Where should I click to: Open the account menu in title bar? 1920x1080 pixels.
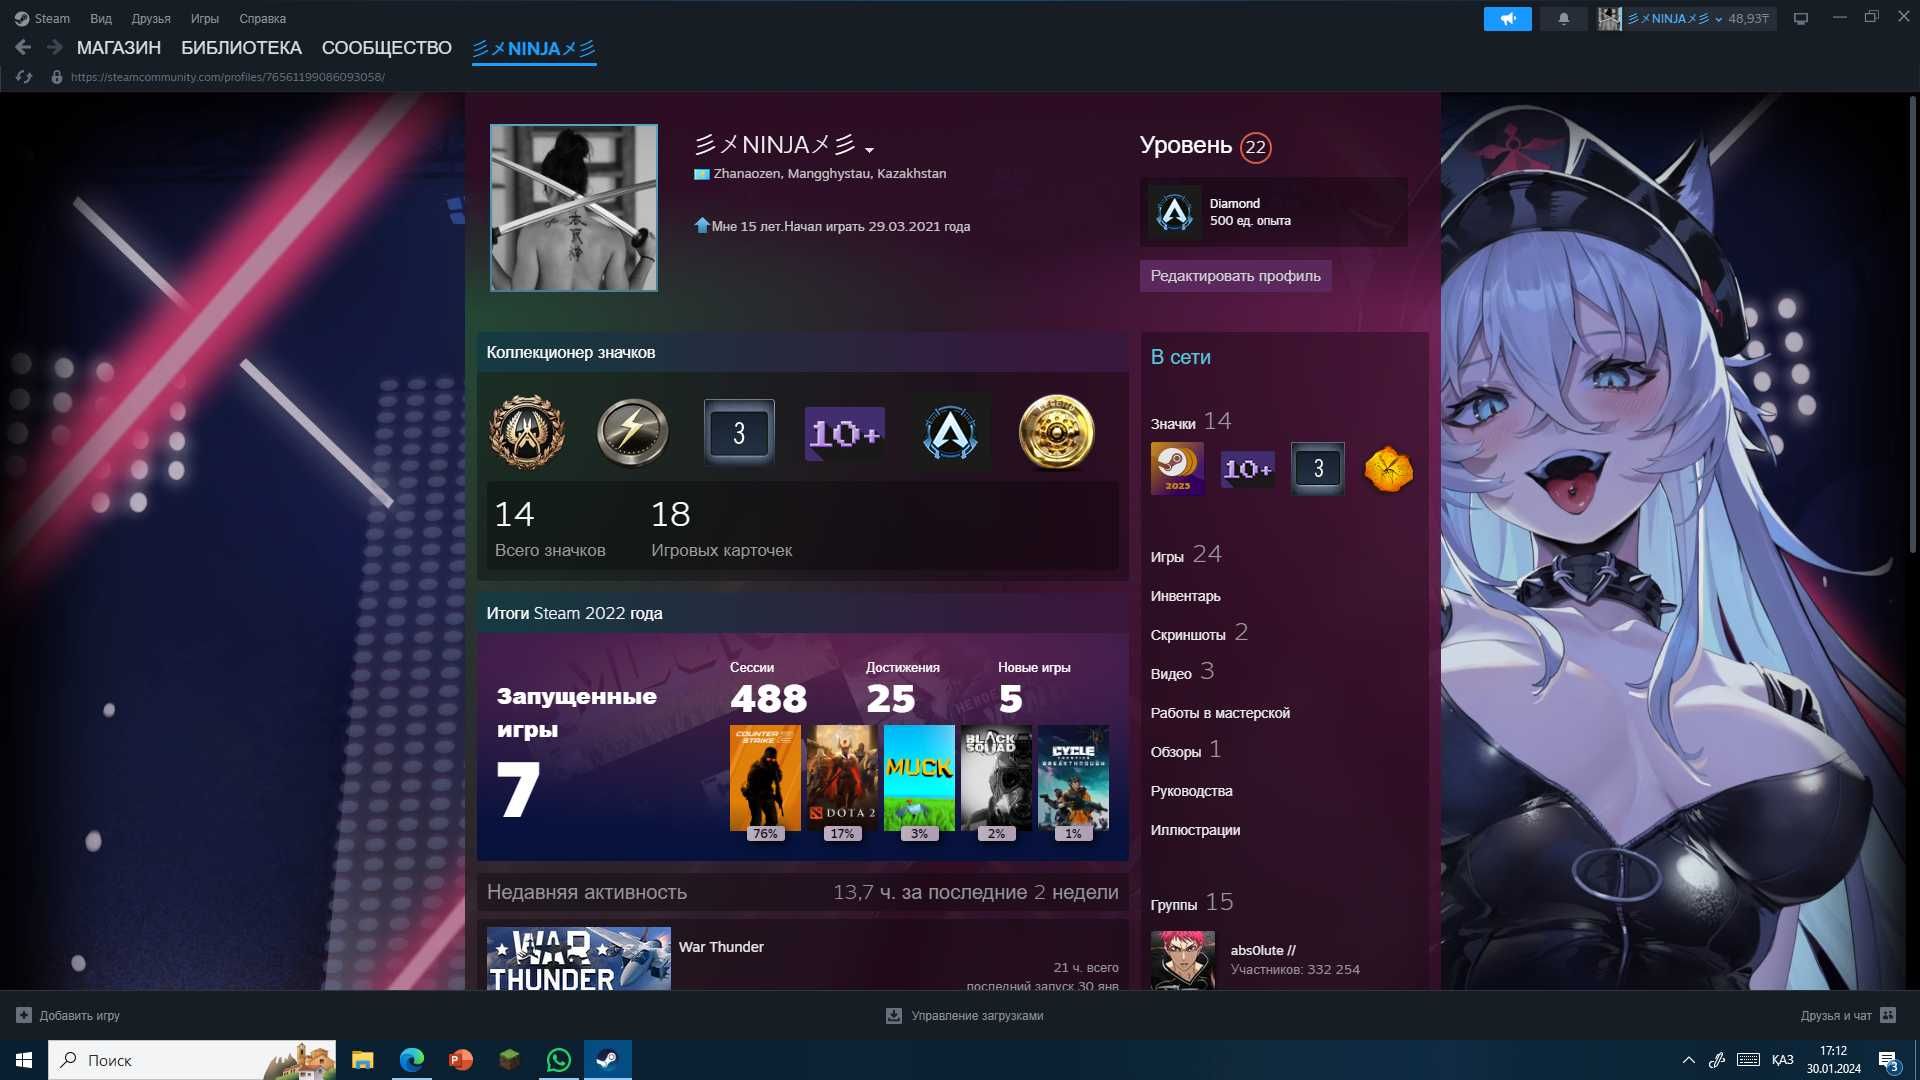tap(1686, 18)
